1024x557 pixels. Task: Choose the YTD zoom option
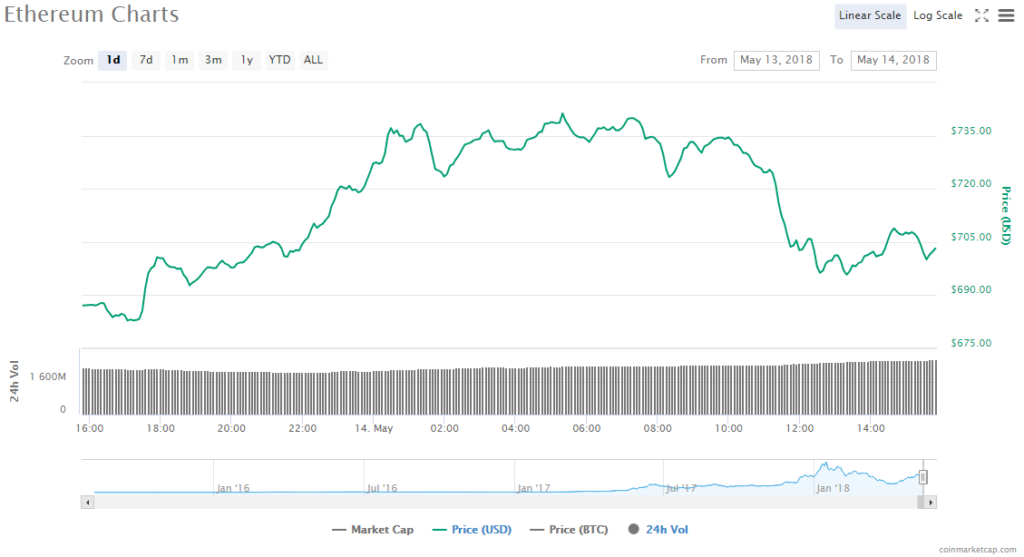click(280, 60)
